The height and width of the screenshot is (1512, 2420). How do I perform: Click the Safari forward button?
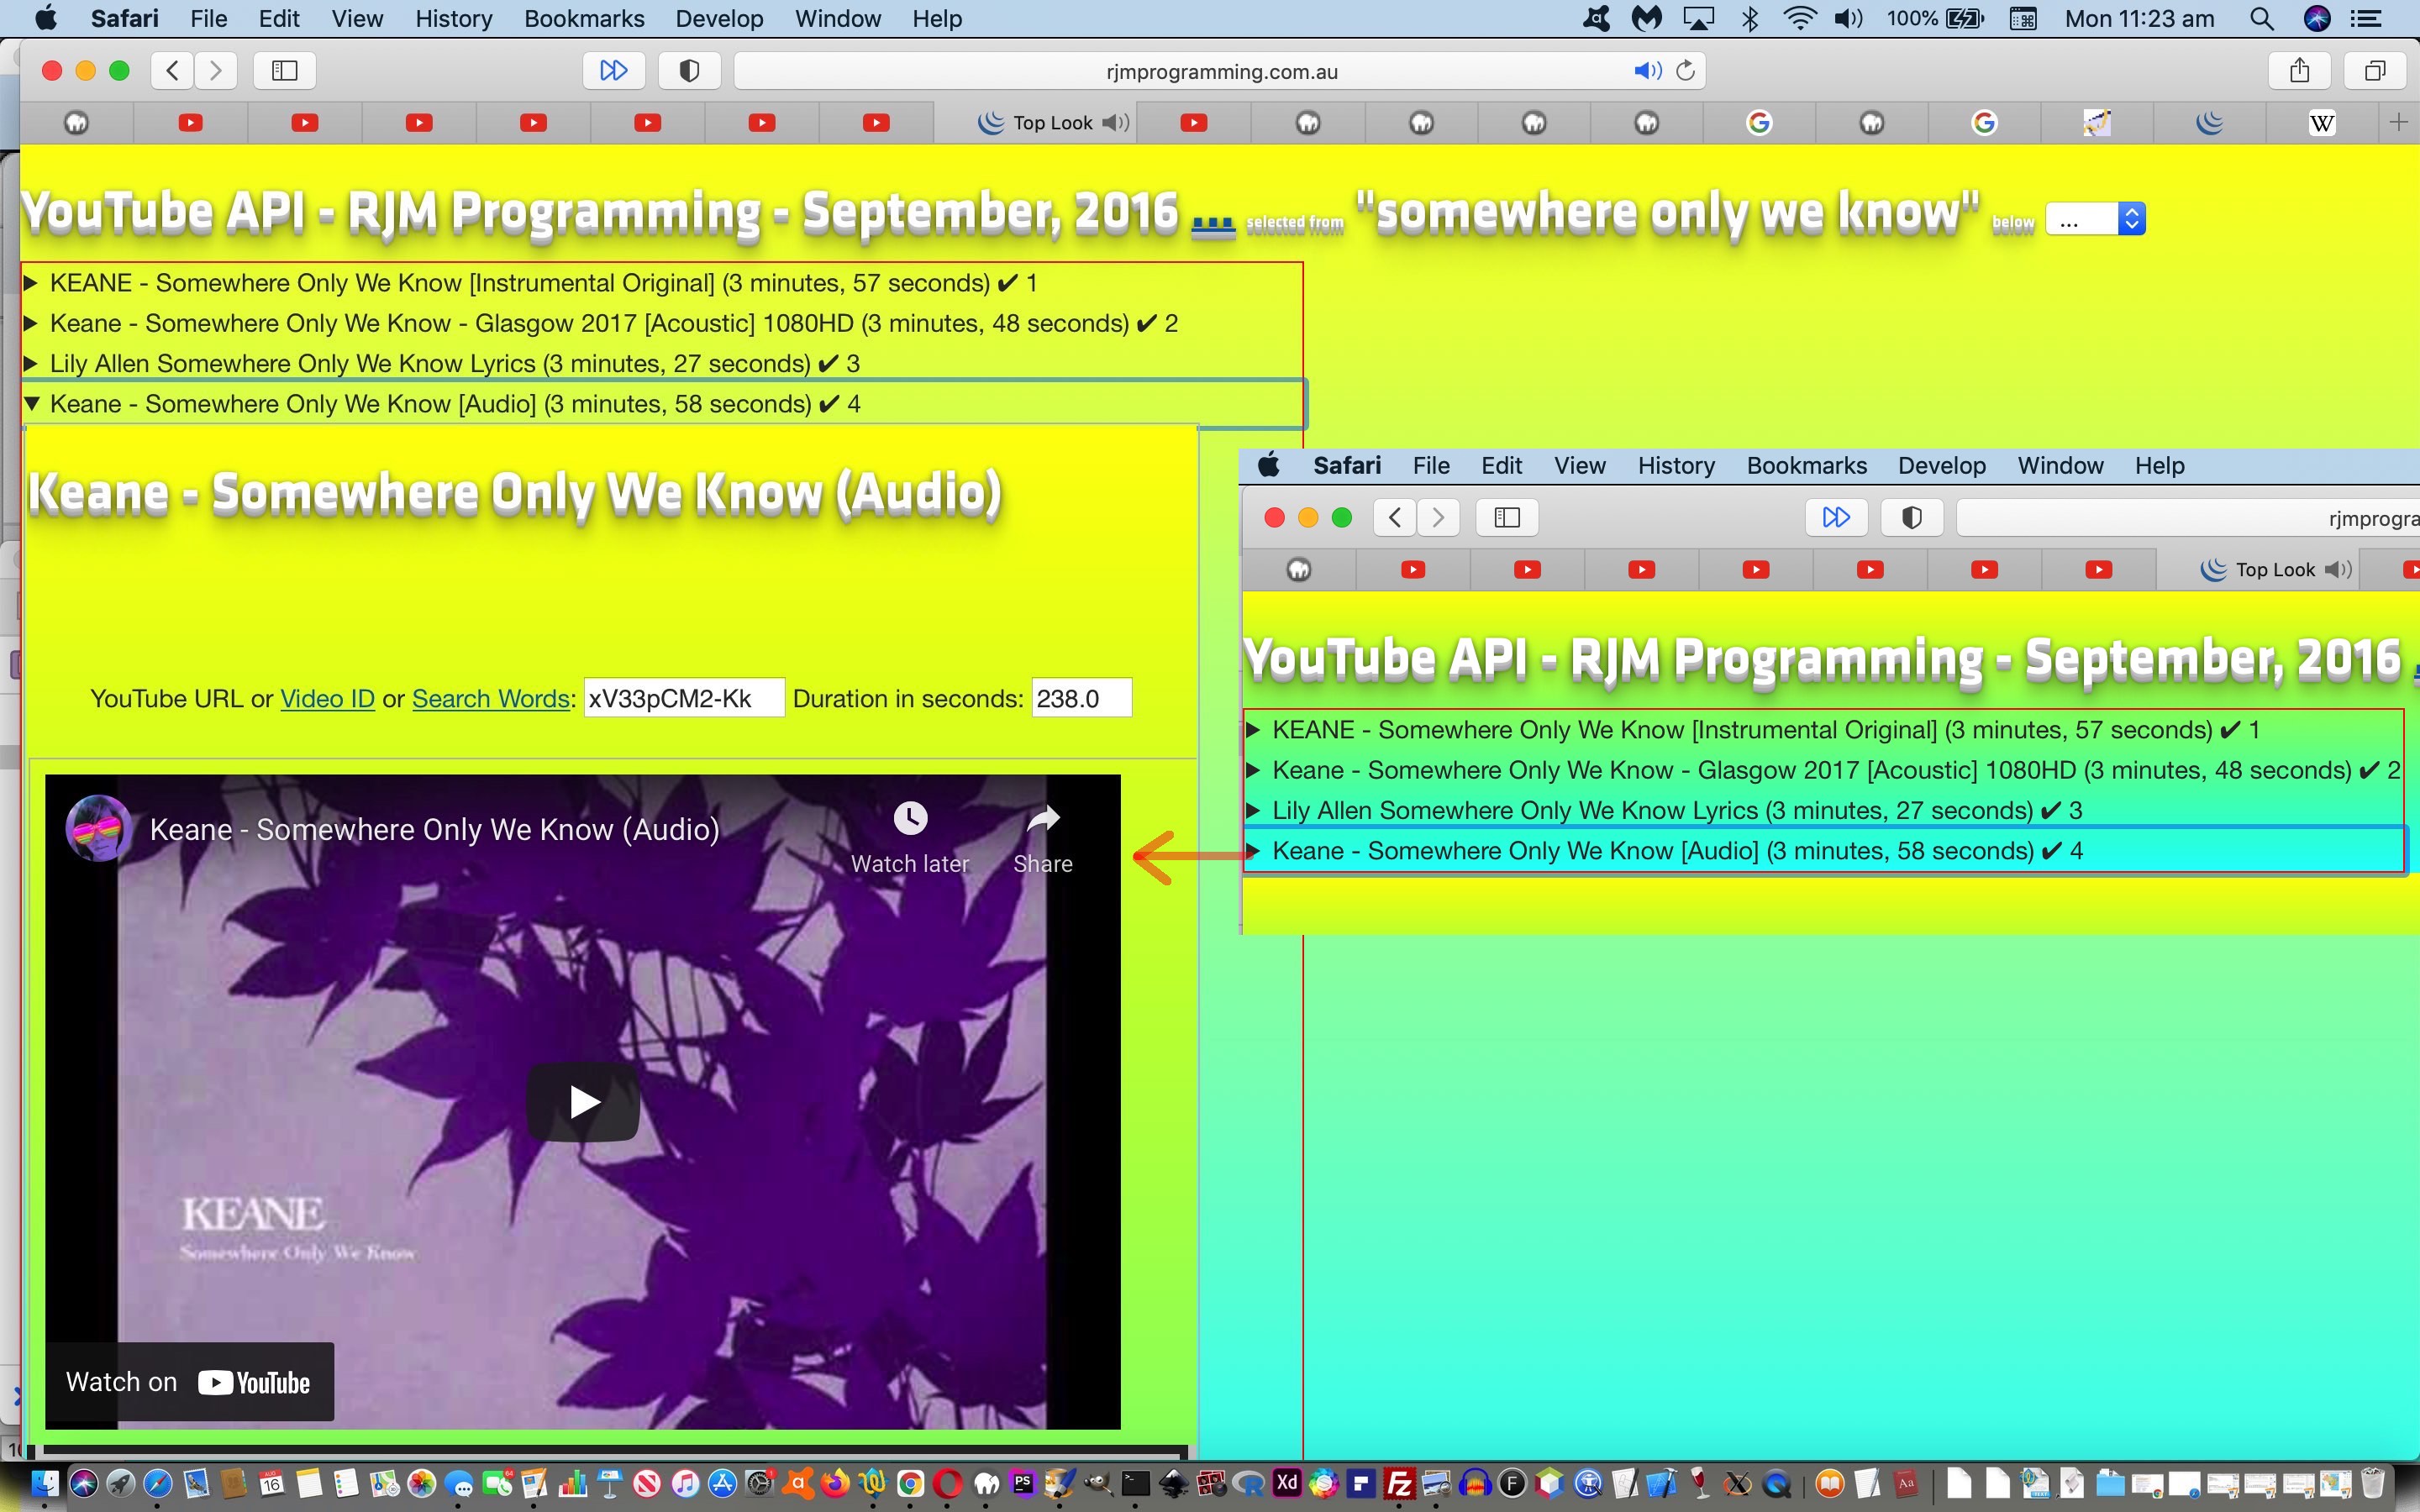click(x=216, y=70)
